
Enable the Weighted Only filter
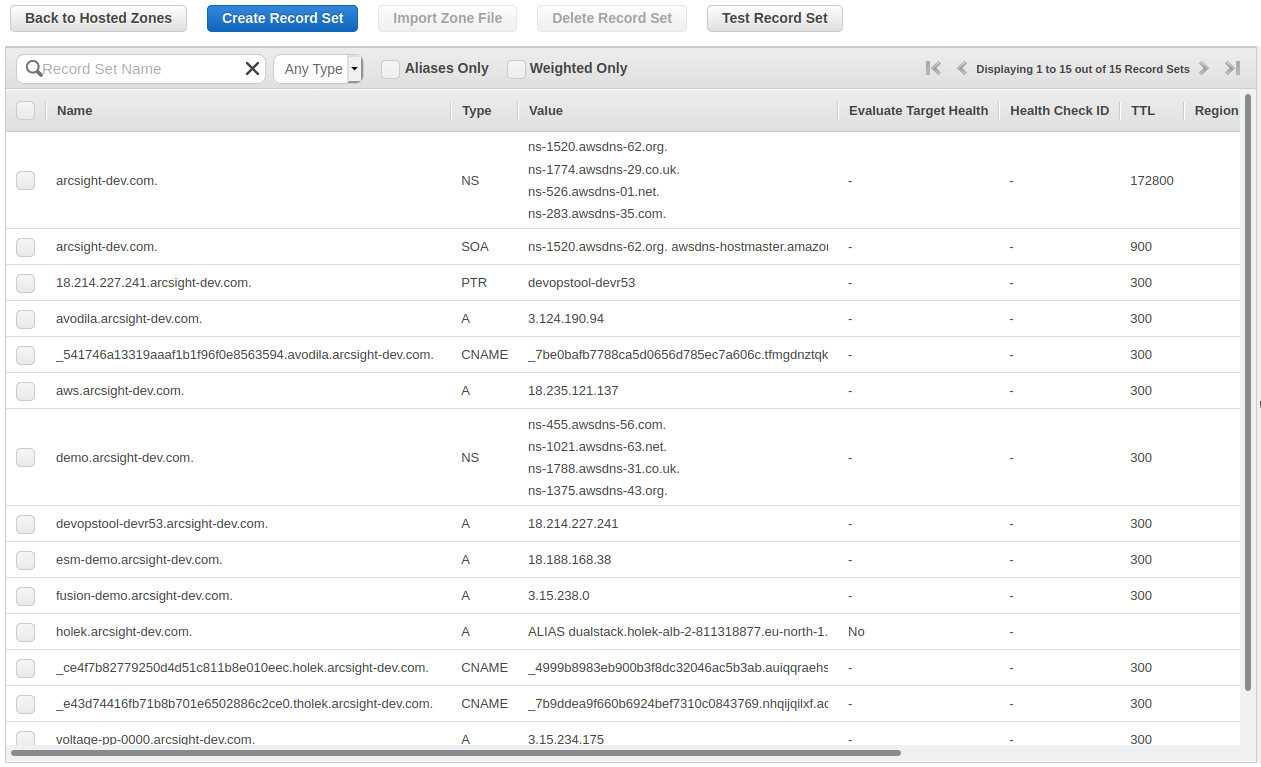click(x=516, y=69)
